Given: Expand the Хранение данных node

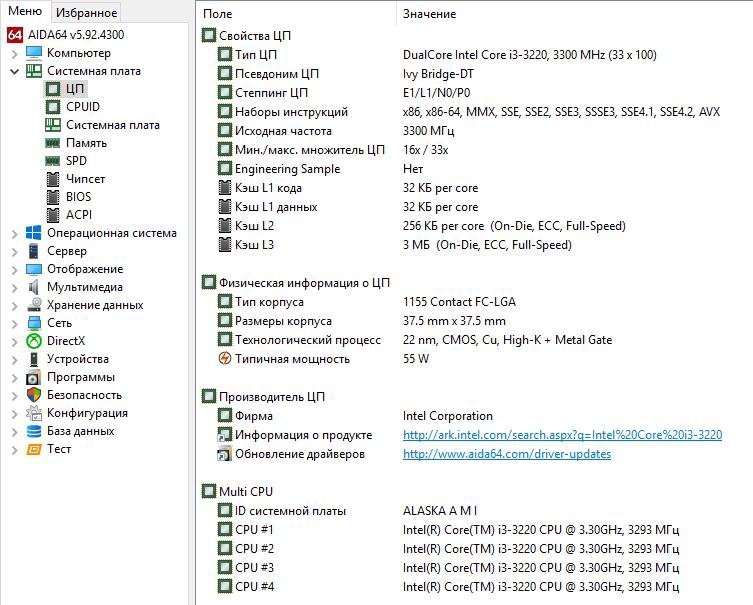Looking at the screenshot, I should [14, 306].
